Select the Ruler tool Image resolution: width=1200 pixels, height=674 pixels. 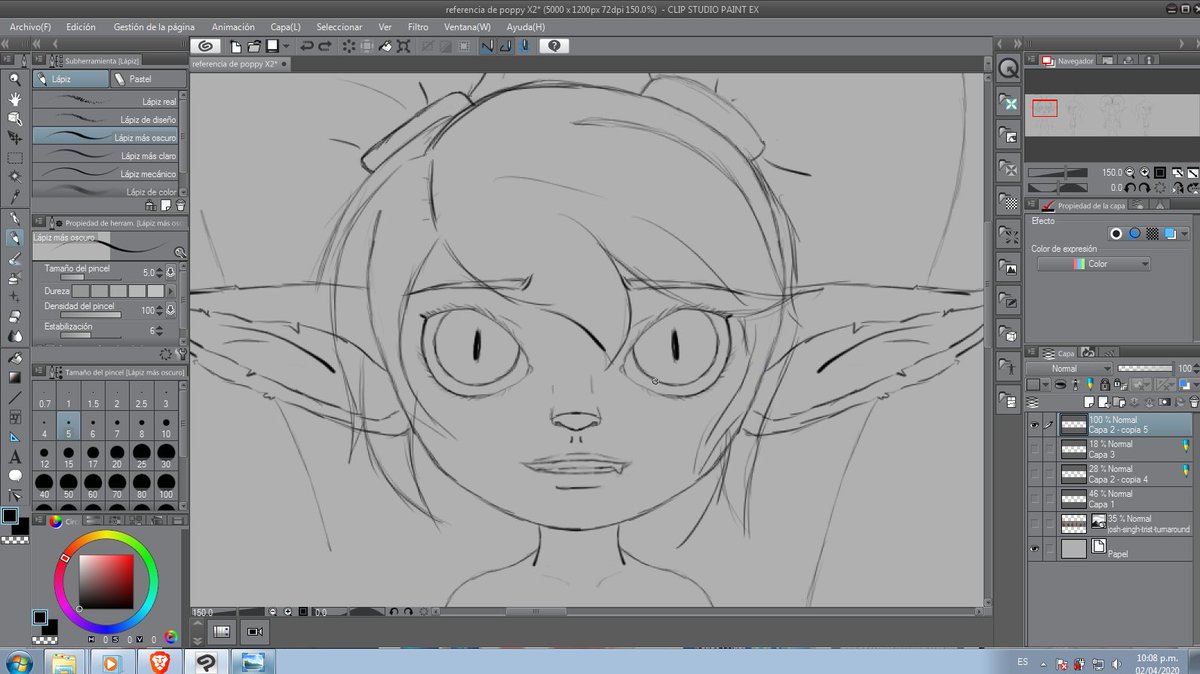point(15,436)
